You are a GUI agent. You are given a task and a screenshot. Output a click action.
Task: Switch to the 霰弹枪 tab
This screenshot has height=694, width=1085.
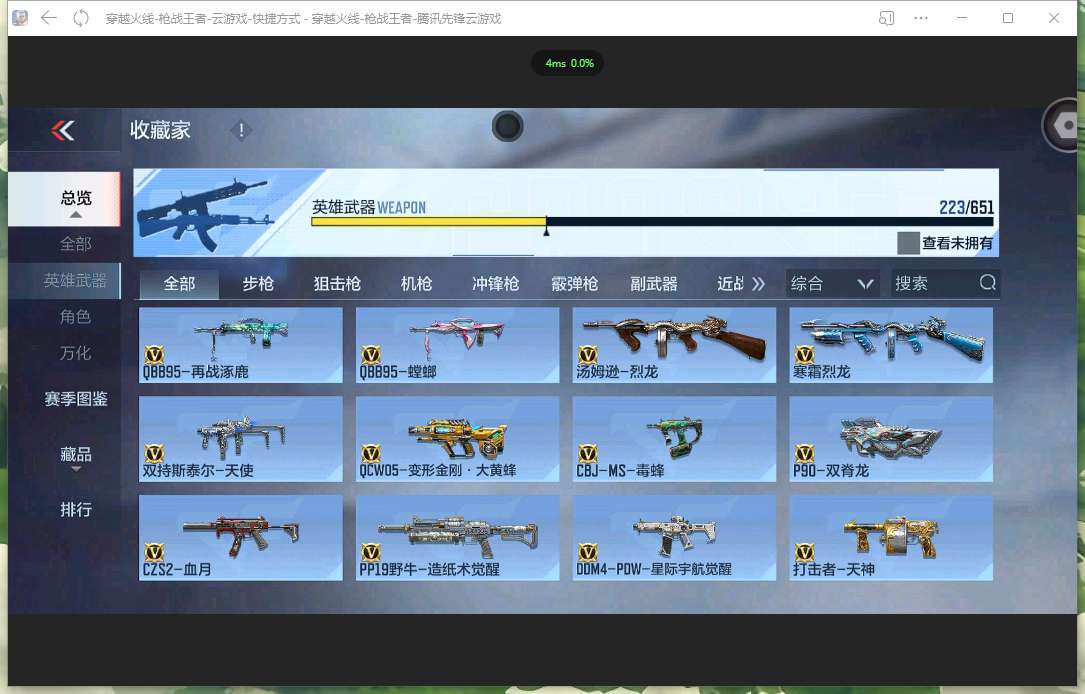point(574,284)
